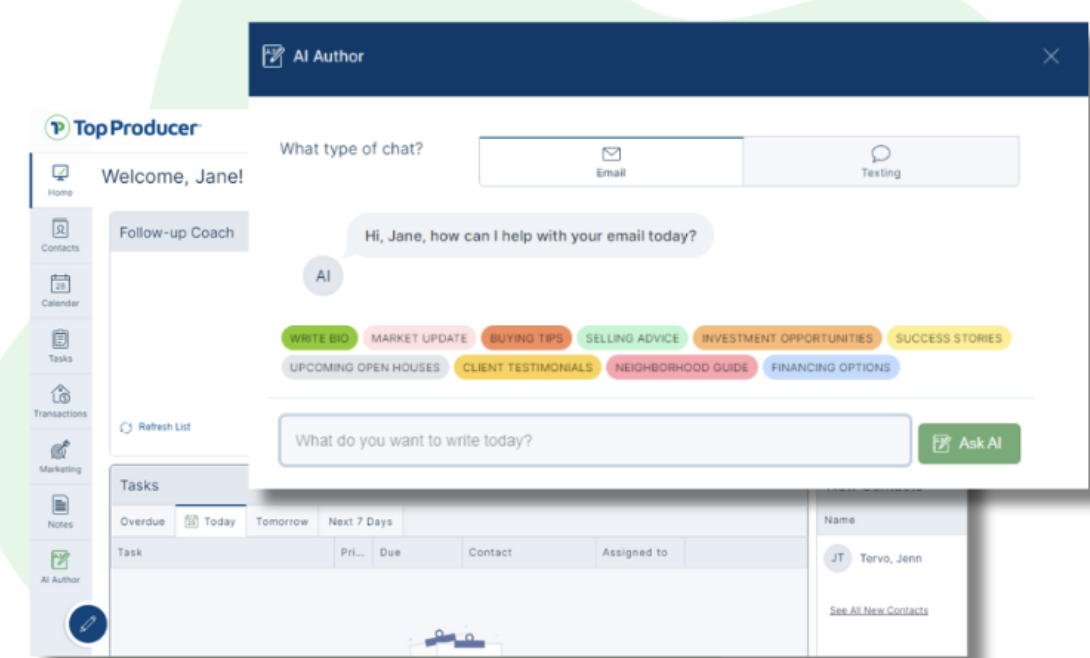Screen dimensions: 1090x658
Task: Open Contacts in the sidebar
Action: point(60,236)
